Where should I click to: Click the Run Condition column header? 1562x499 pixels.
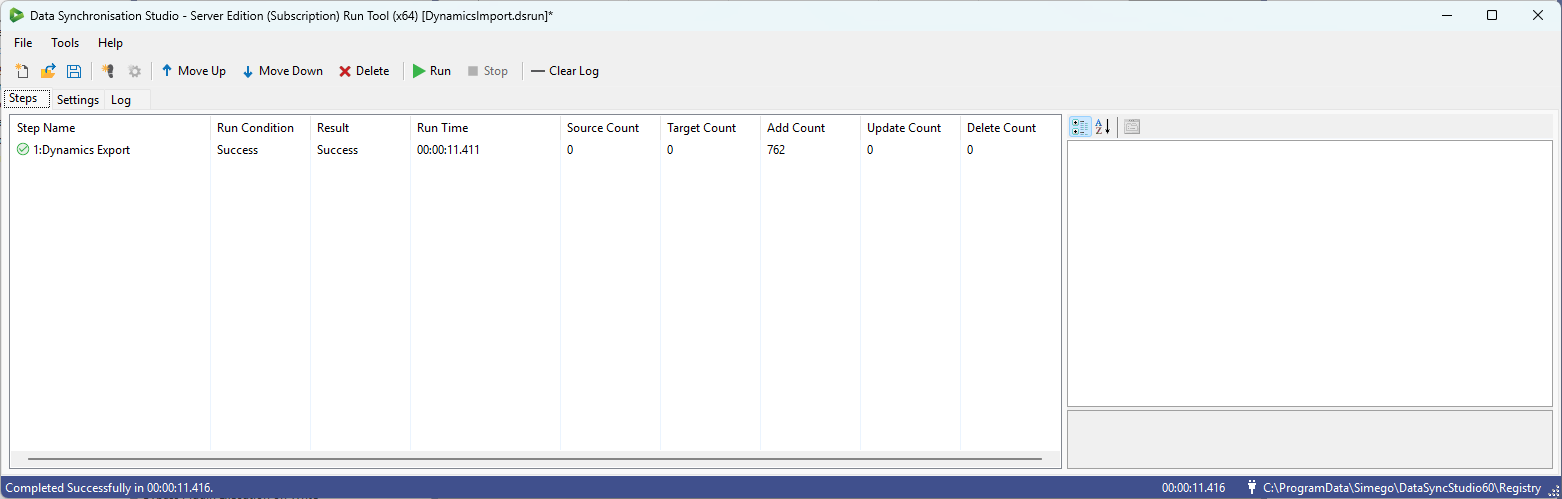(260, 128)
